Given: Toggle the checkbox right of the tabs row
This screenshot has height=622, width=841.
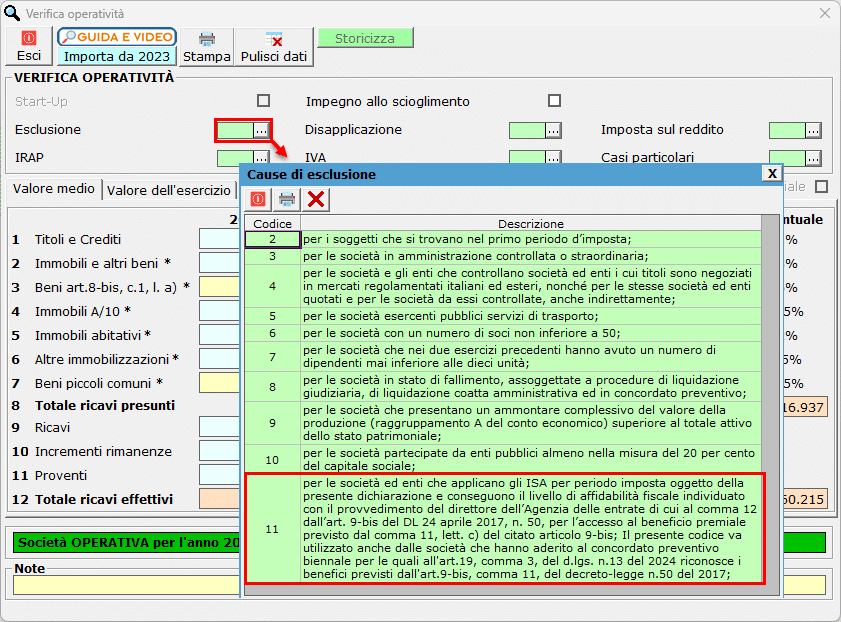Looking at the screenshot, I should tap(821, 187).
